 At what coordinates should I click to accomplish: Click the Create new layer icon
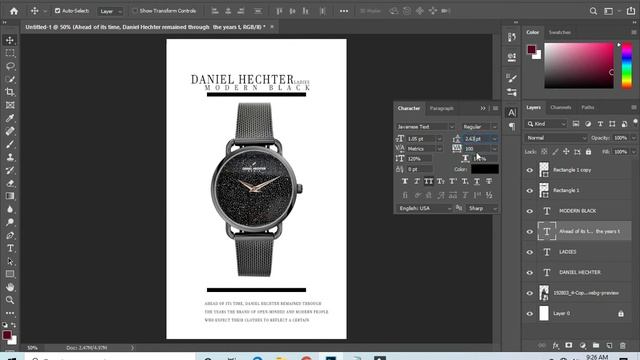[x=609, y=345]
